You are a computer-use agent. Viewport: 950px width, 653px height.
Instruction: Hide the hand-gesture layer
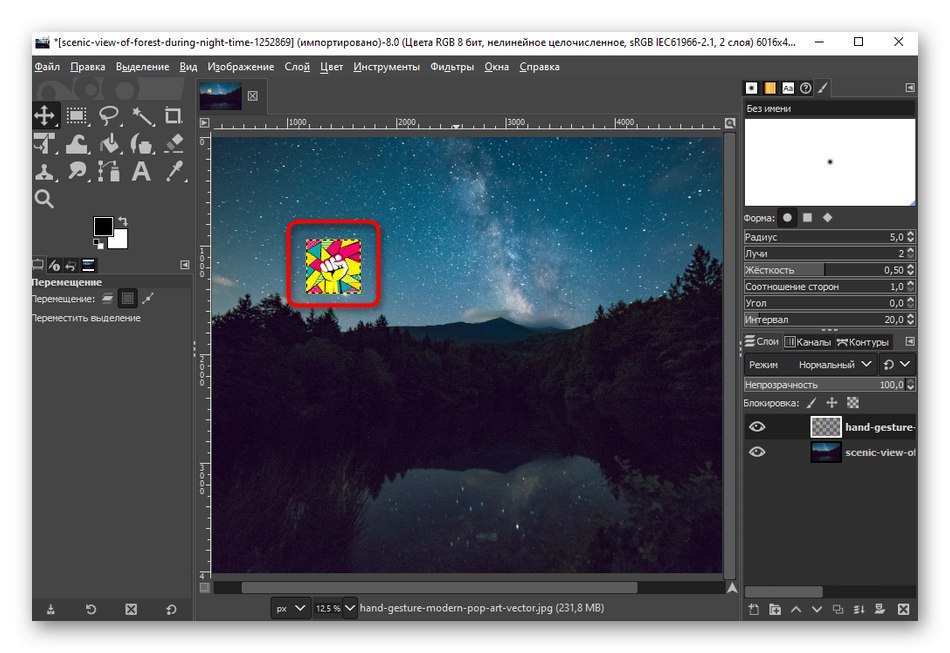757,426
